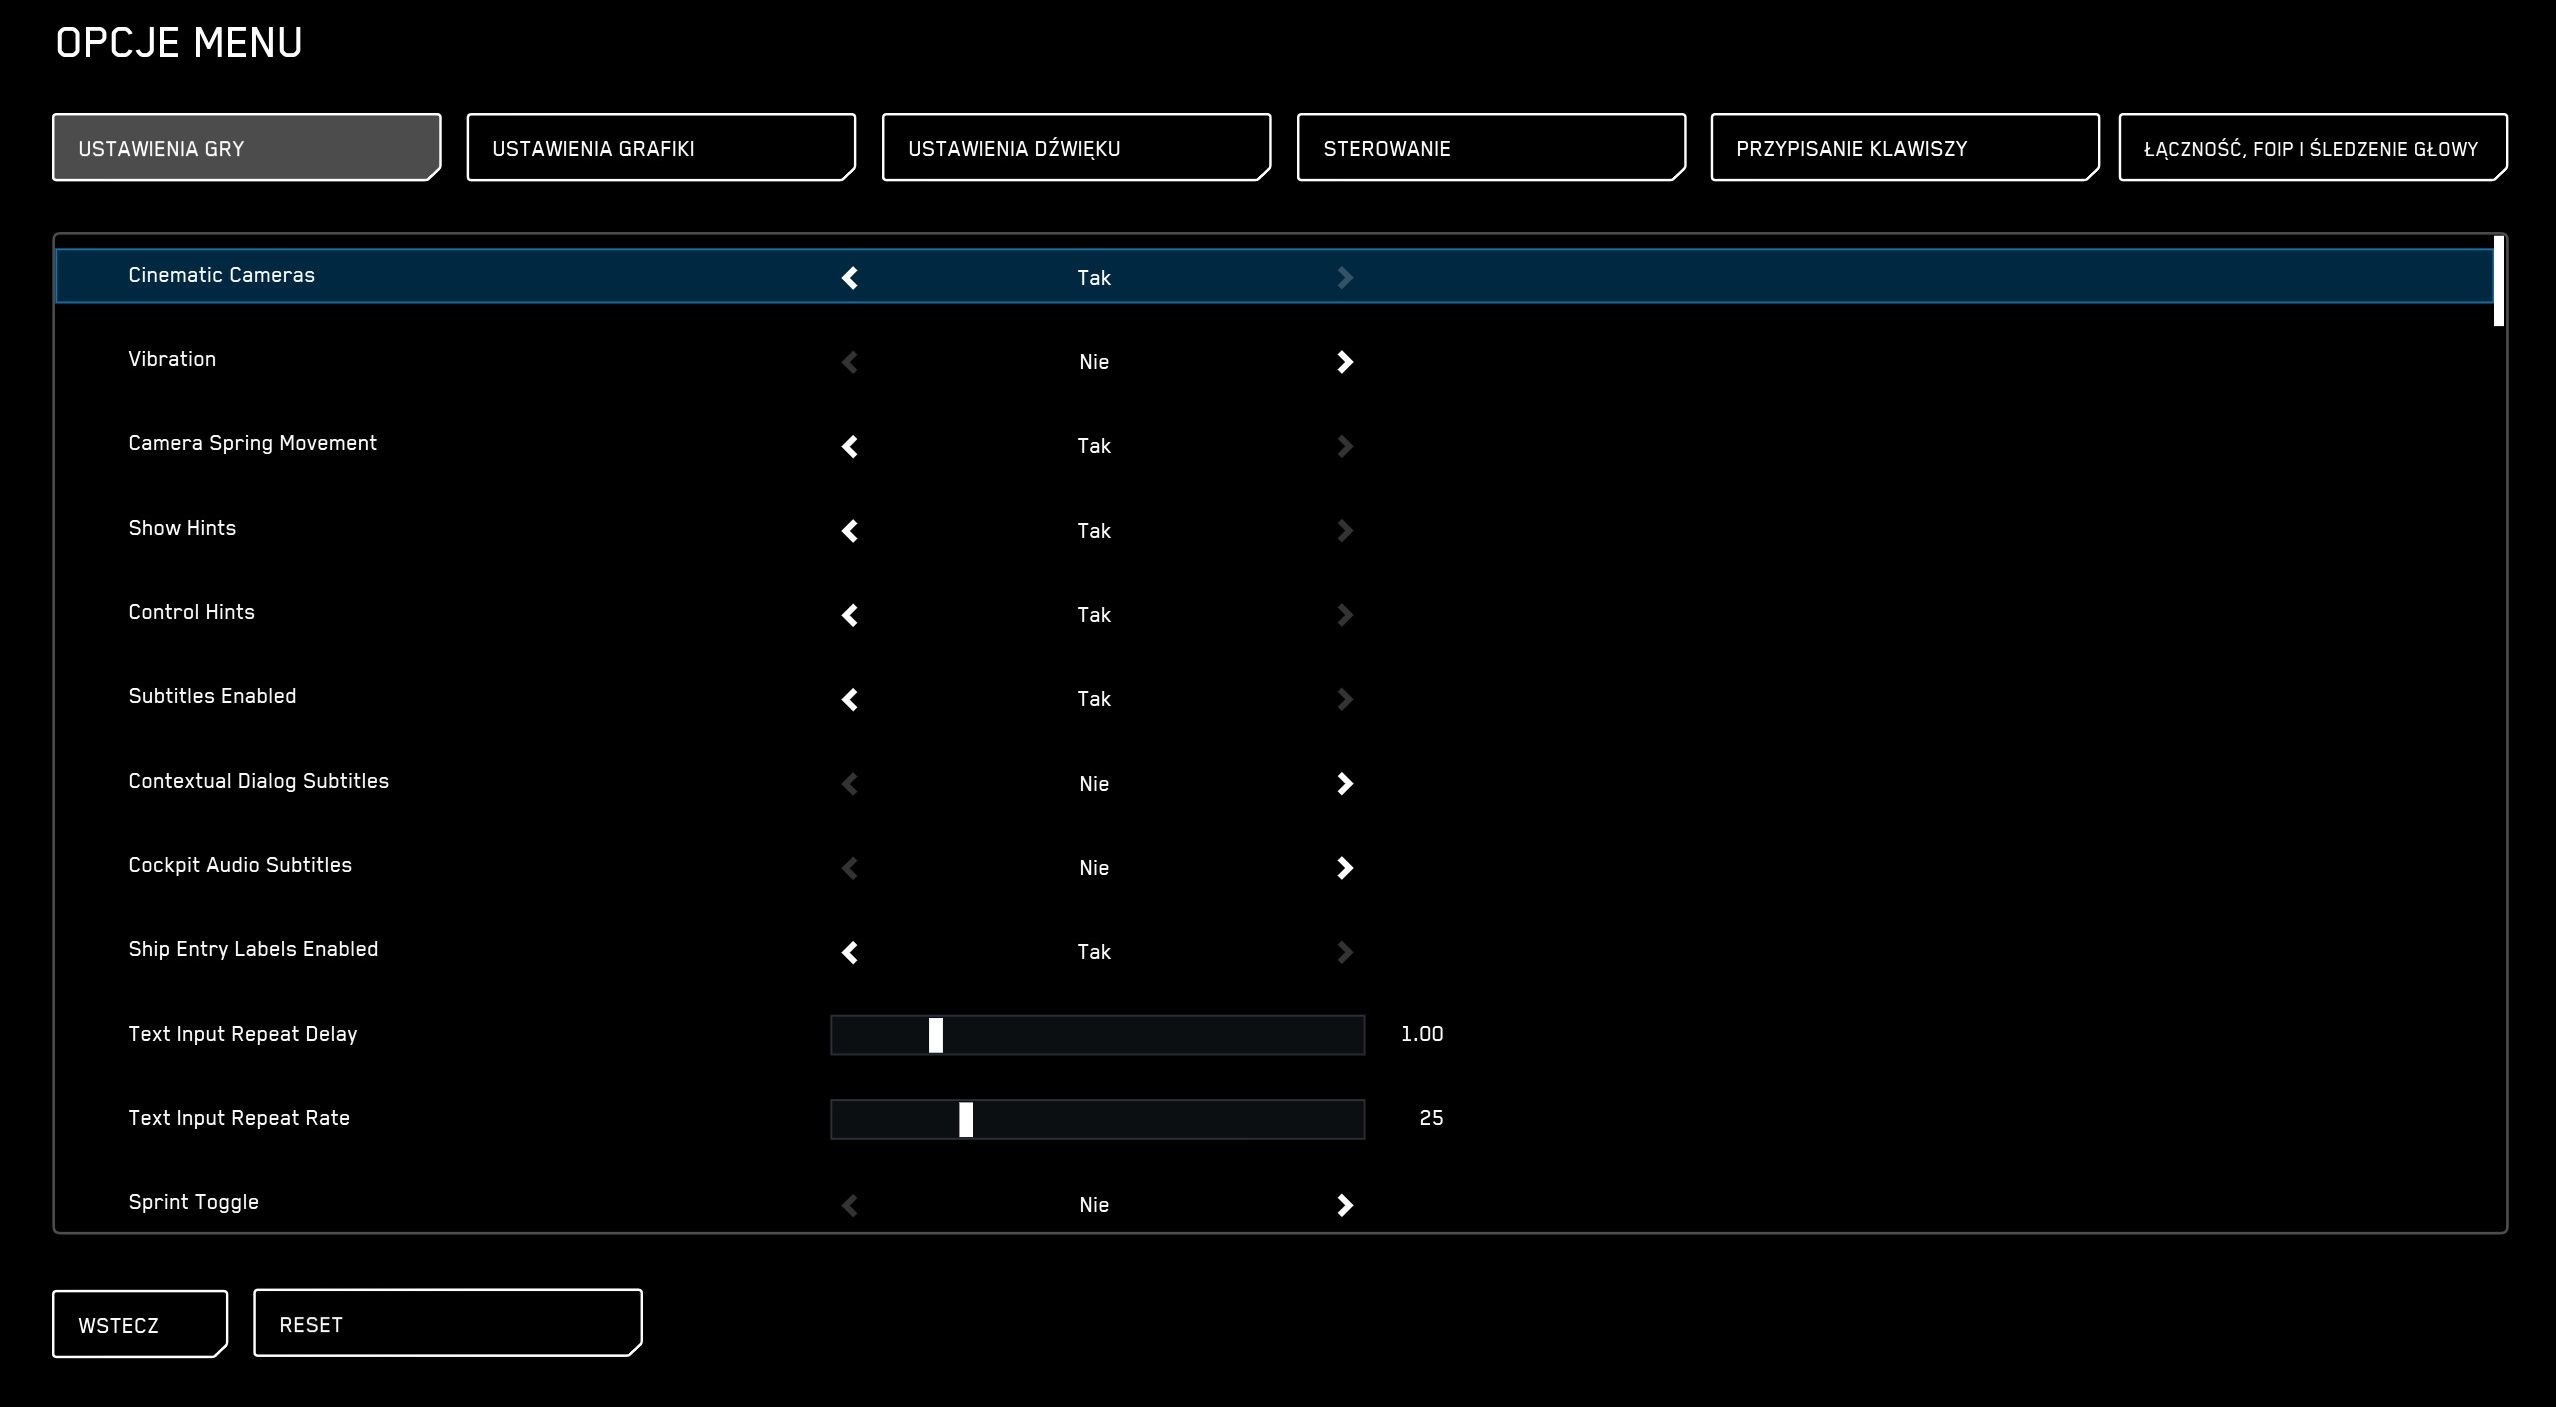Click the Tak value for Show Hints
The width and height of the screenshot is (2556, 1407).
(1094, 531)
